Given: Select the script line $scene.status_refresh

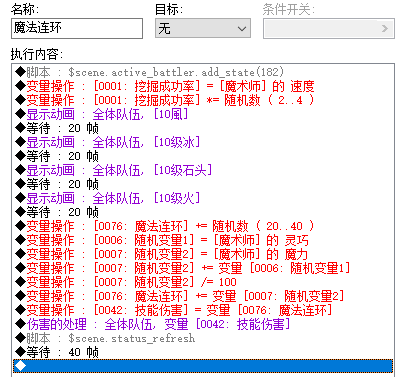Looking at the screenshot, I should pyautogui.click(x=203, y=338).
